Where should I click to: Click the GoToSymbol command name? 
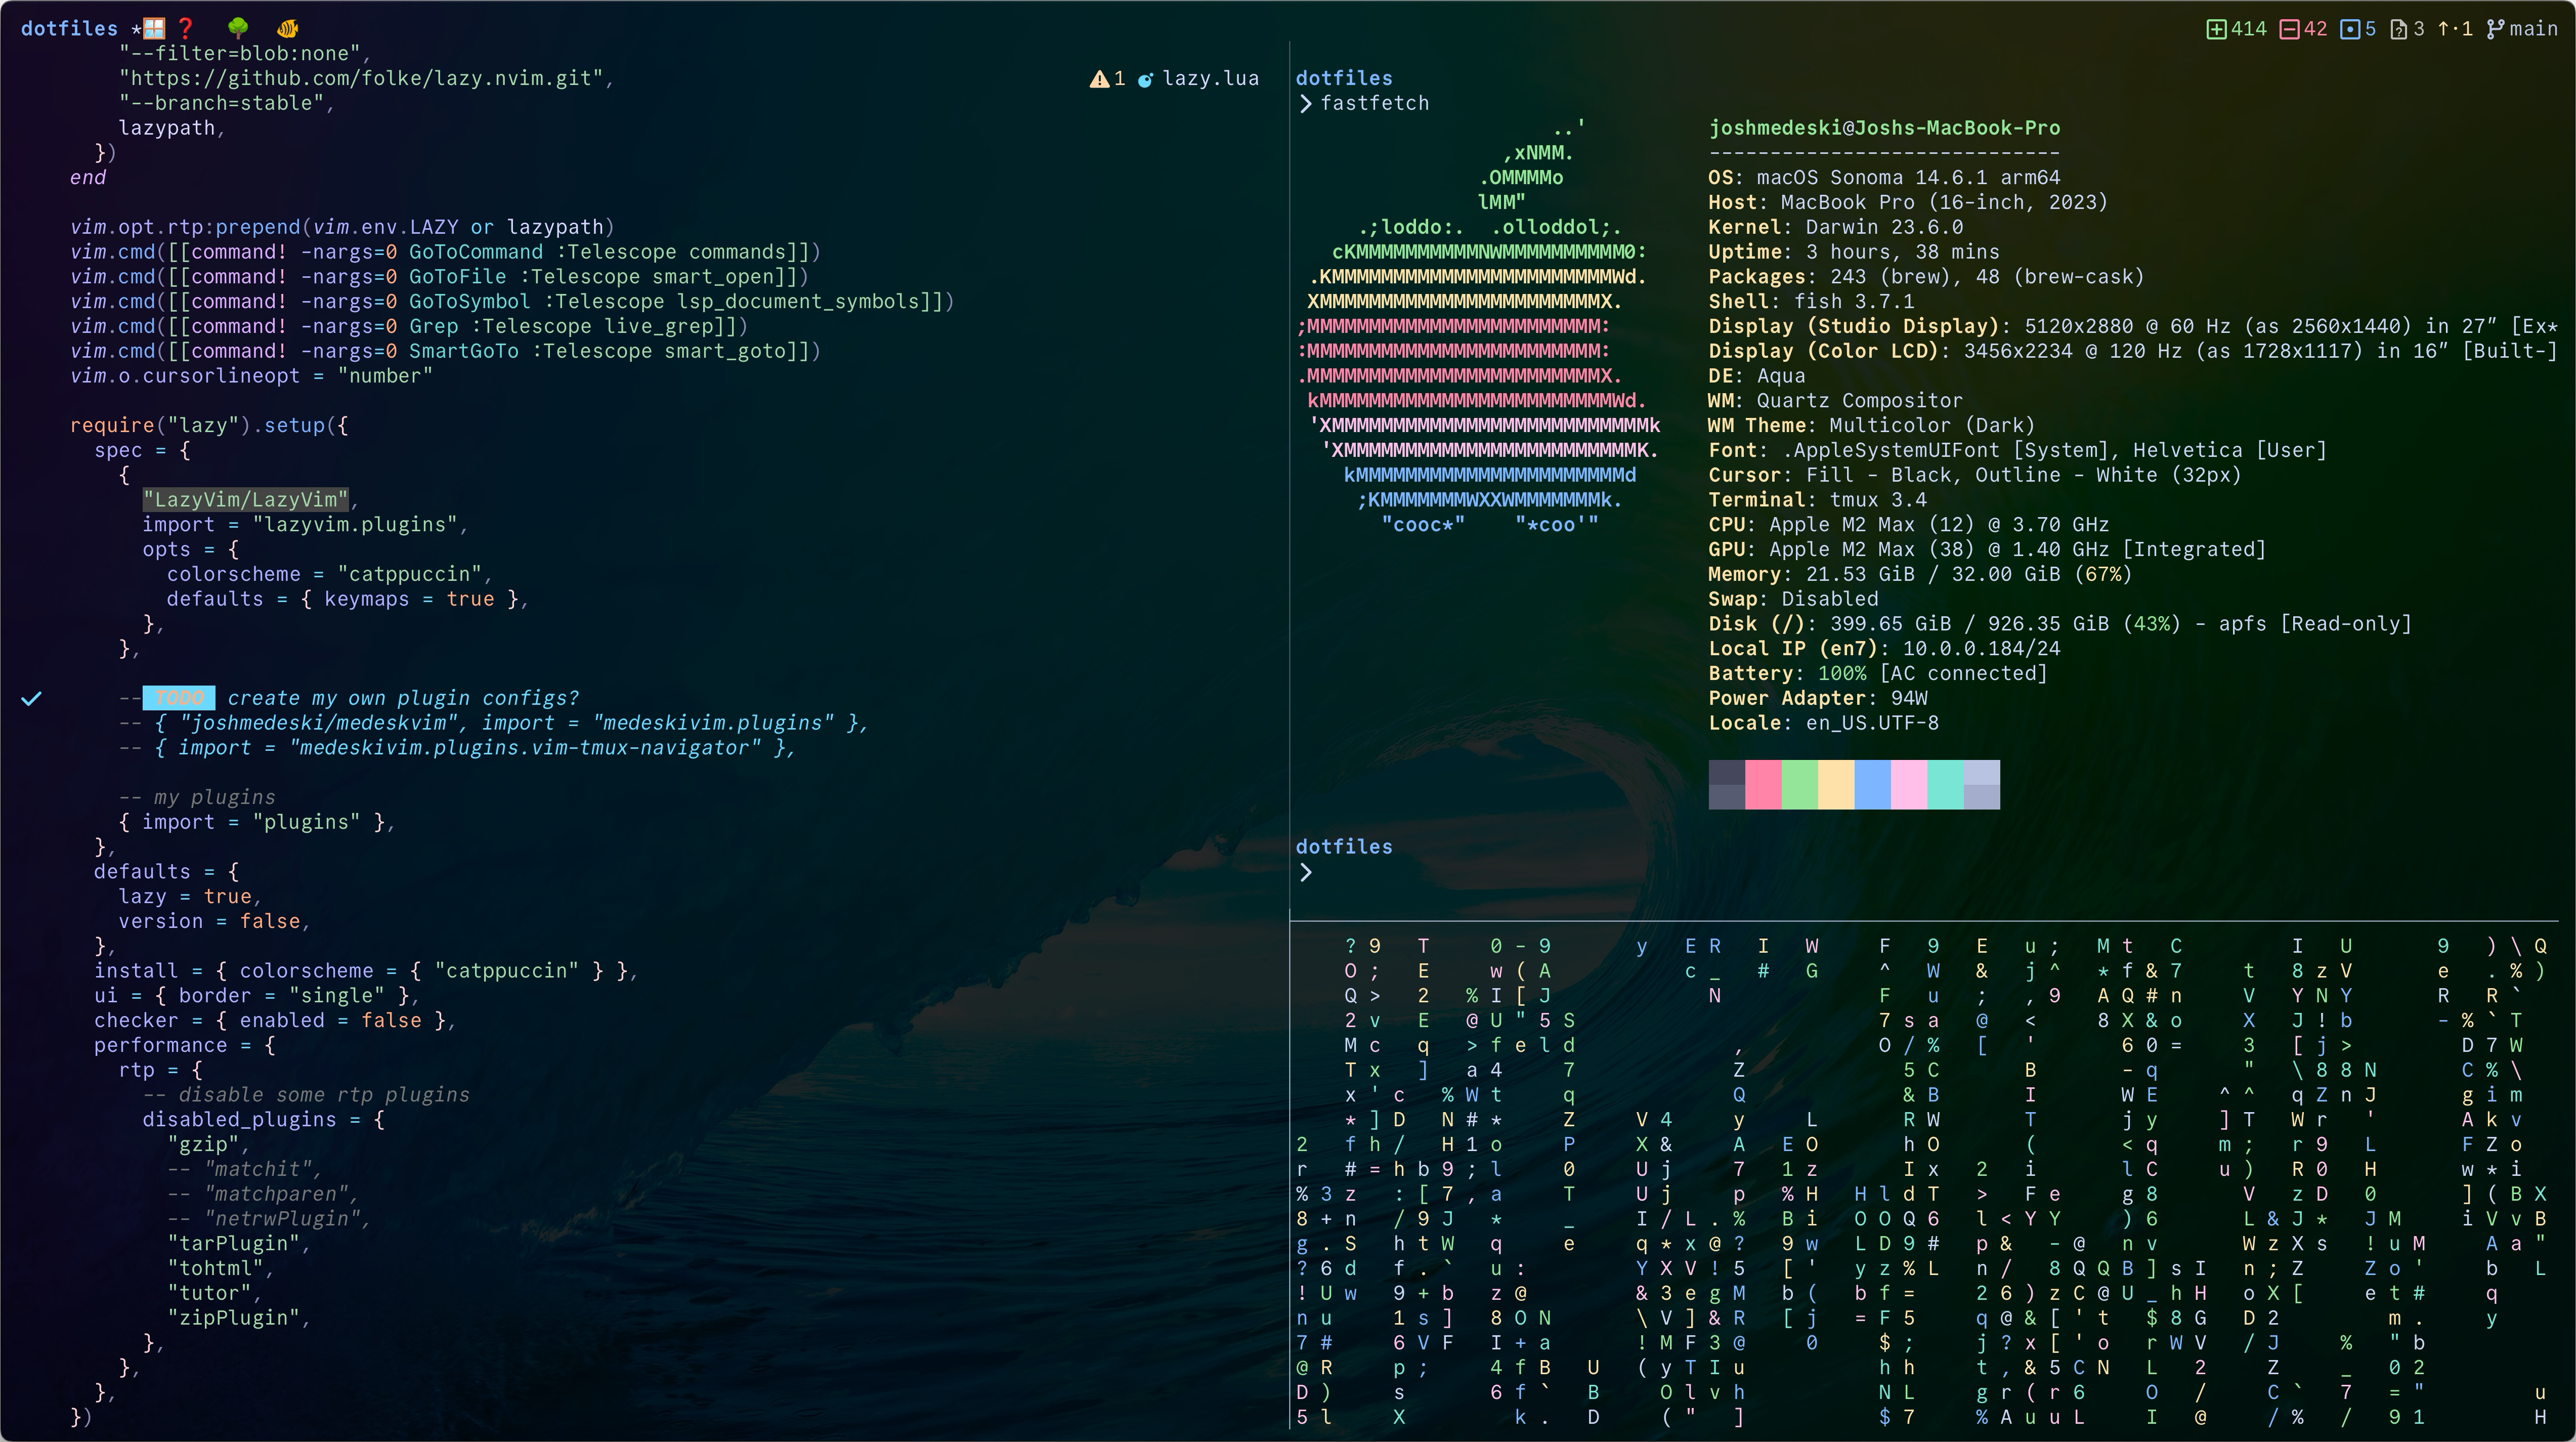click(x=470, y=301)
